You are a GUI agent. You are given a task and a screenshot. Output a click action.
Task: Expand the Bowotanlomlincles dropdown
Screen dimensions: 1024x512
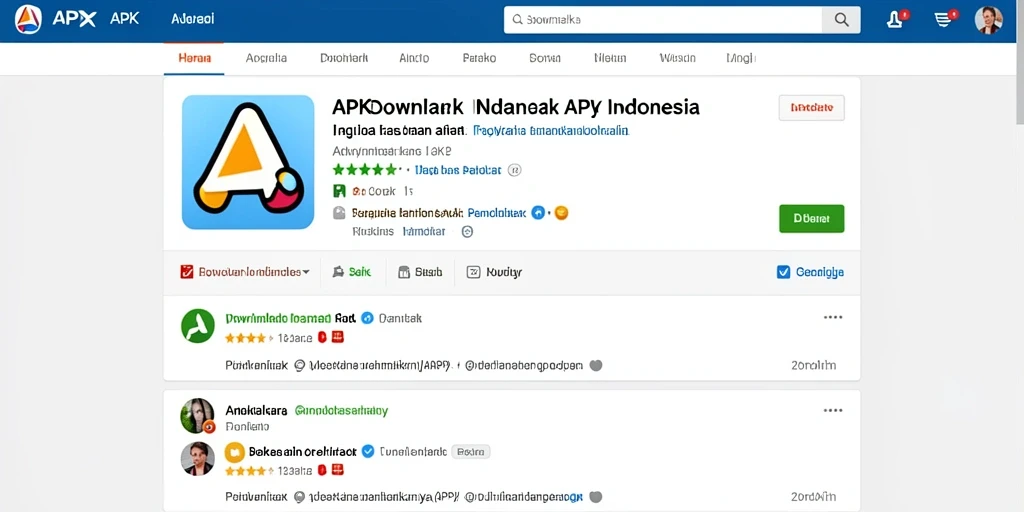tap(253, 272)
